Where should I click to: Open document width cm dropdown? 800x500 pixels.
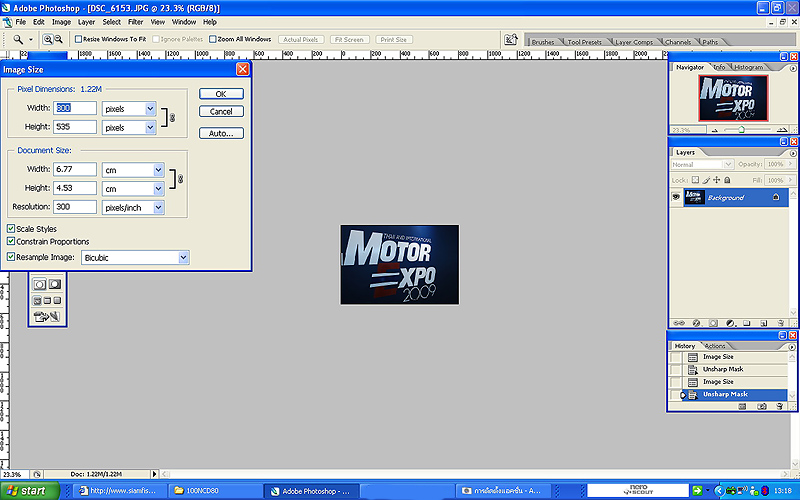158,170
